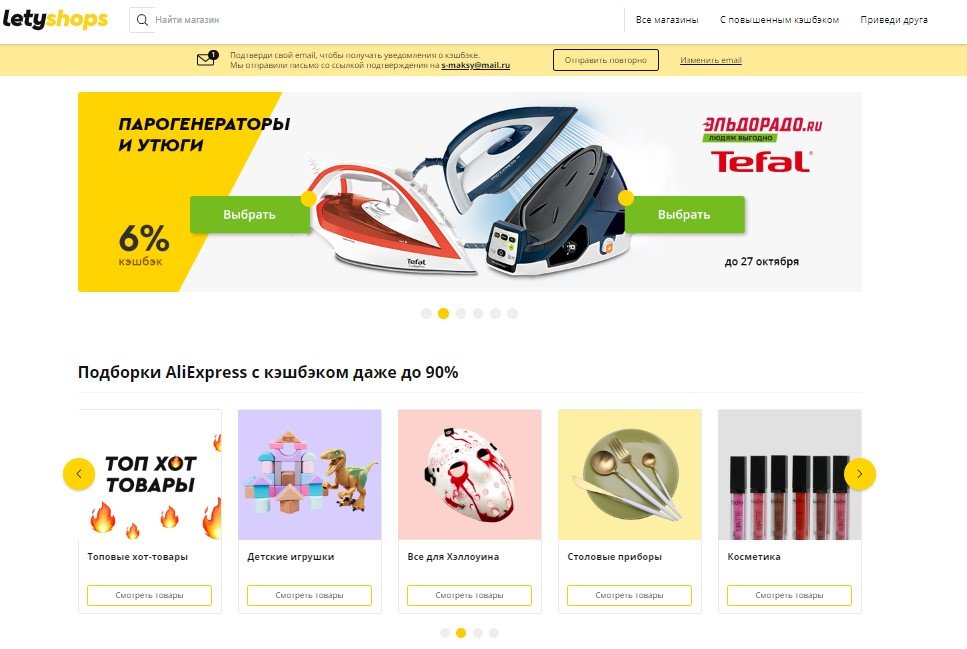
Task: Click the Эльдорадо.ru logo on banner
Action: click(x=762, y=129)
